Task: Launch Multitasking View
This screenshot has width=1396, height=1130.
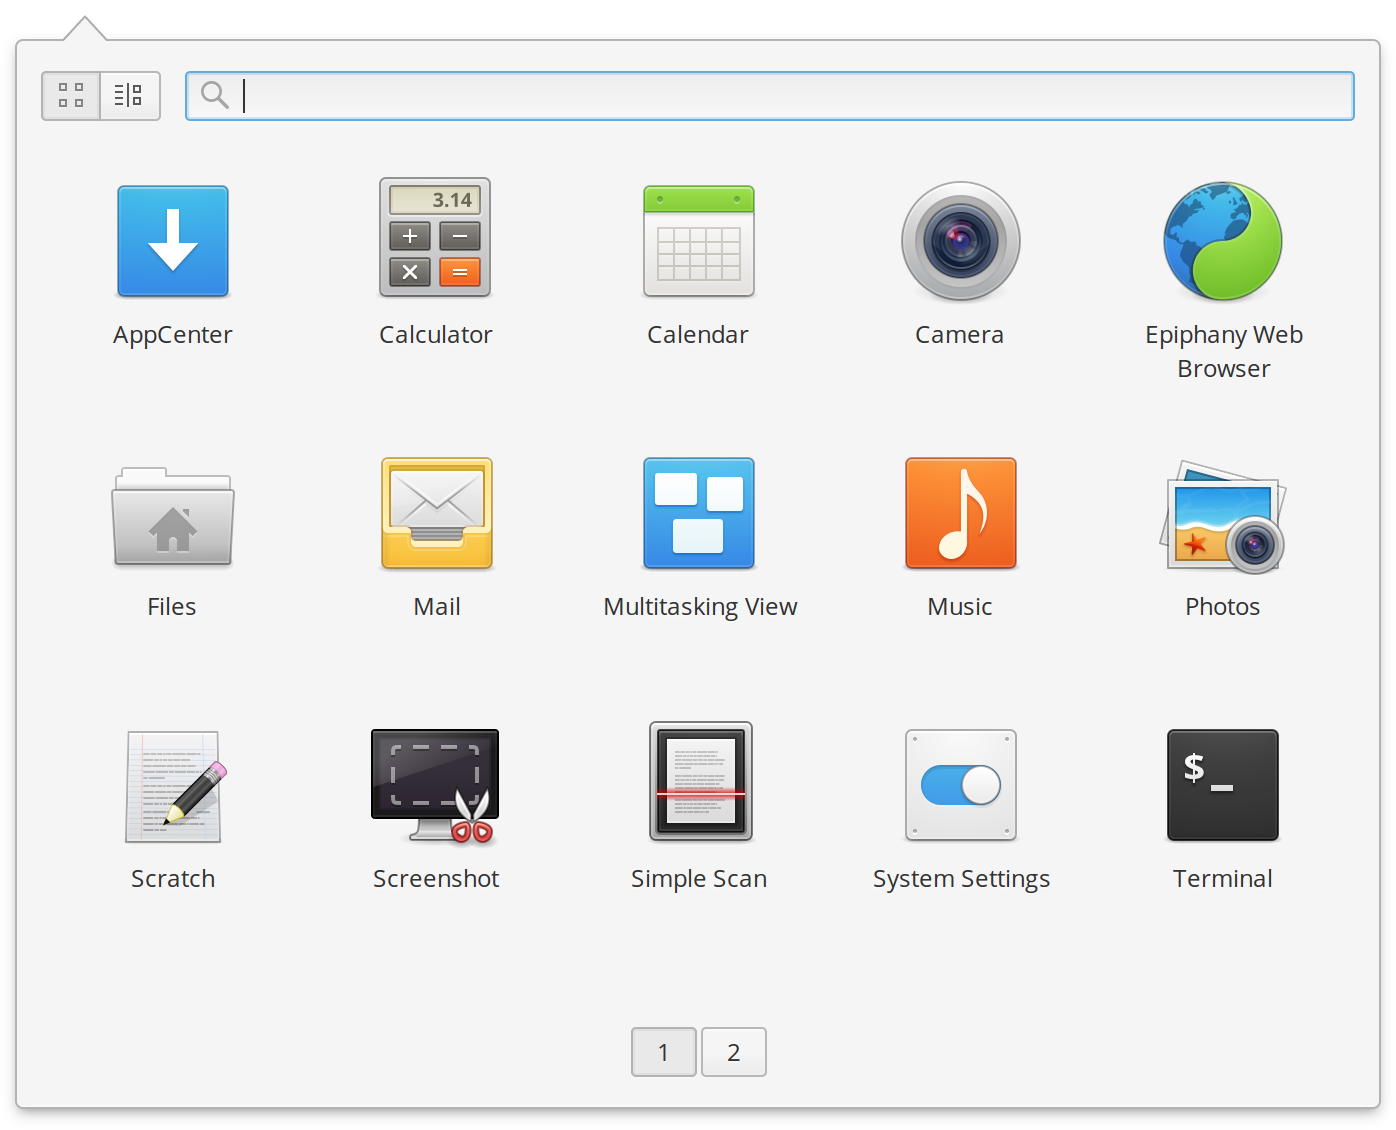Action: (x=699, y=513)
